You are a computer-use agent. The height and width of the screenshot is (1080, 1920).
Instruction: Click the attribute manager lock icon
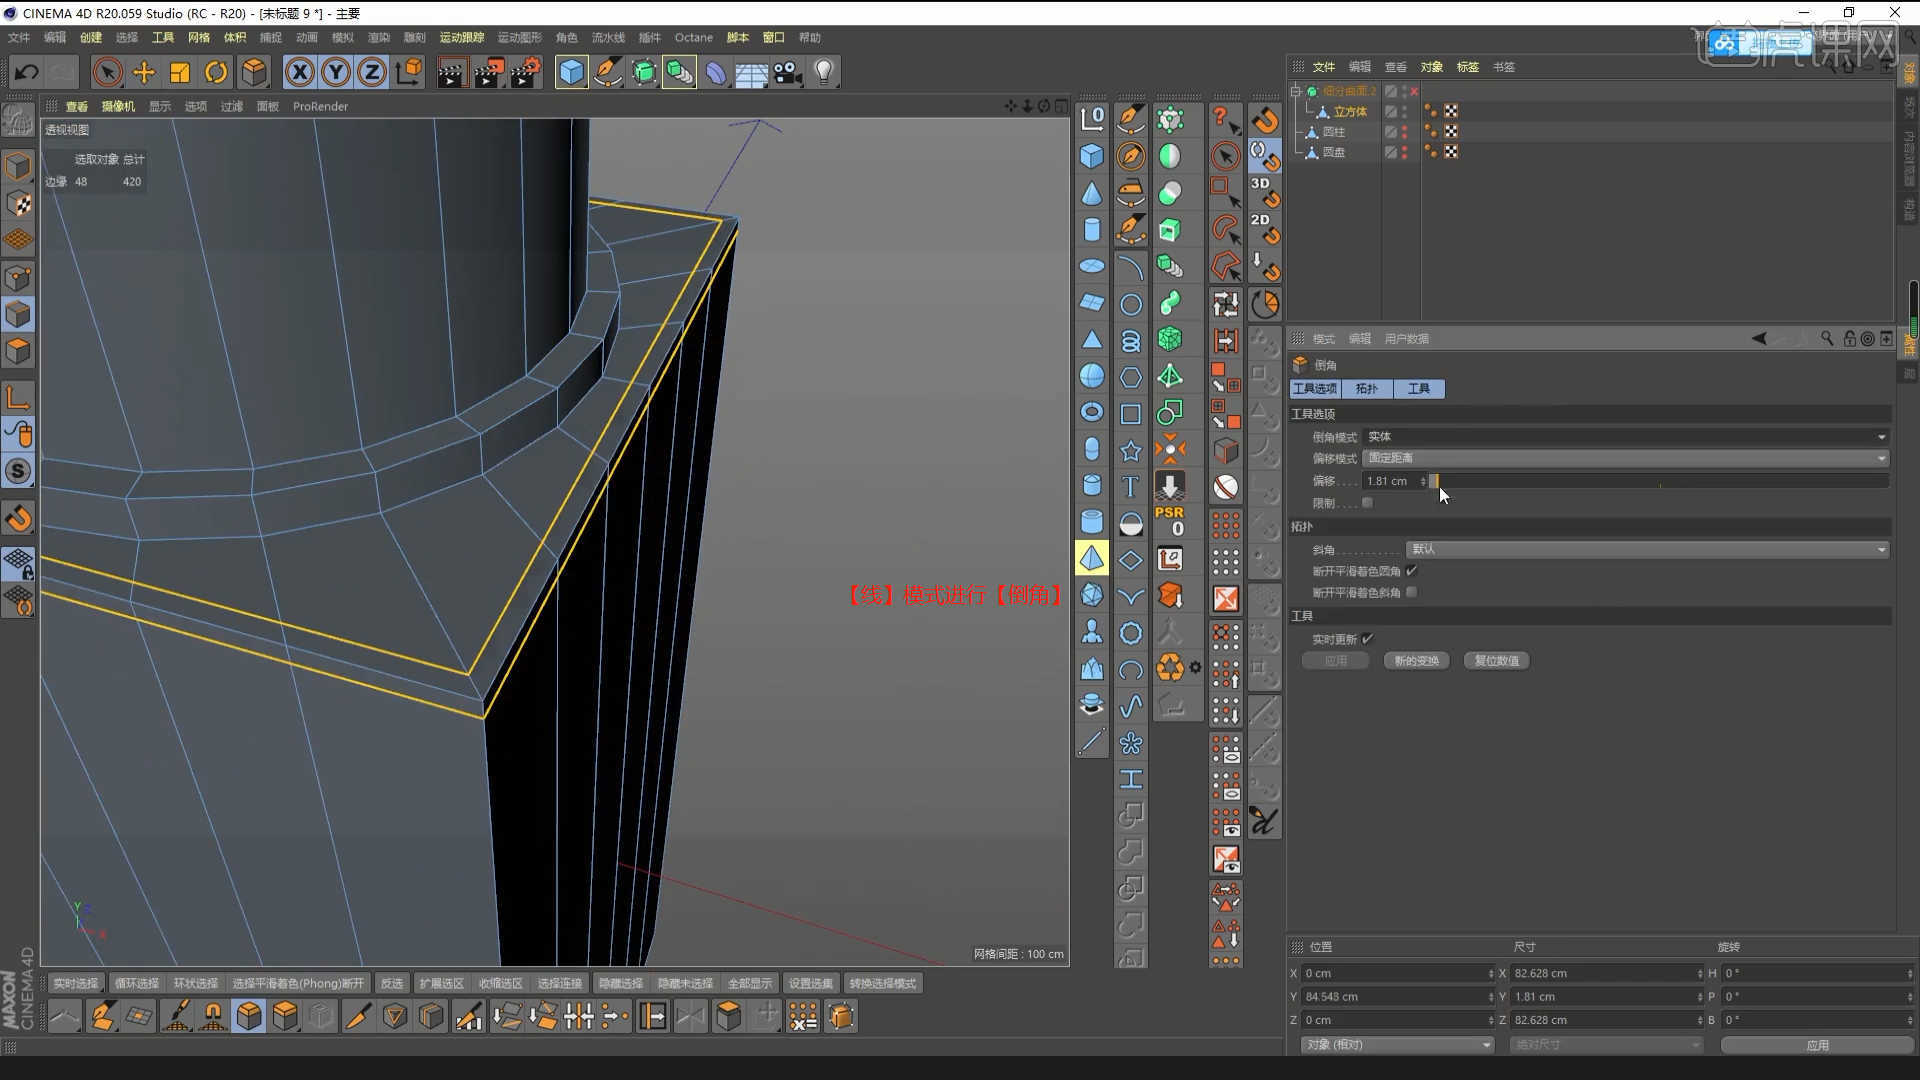click(1849, 339)
